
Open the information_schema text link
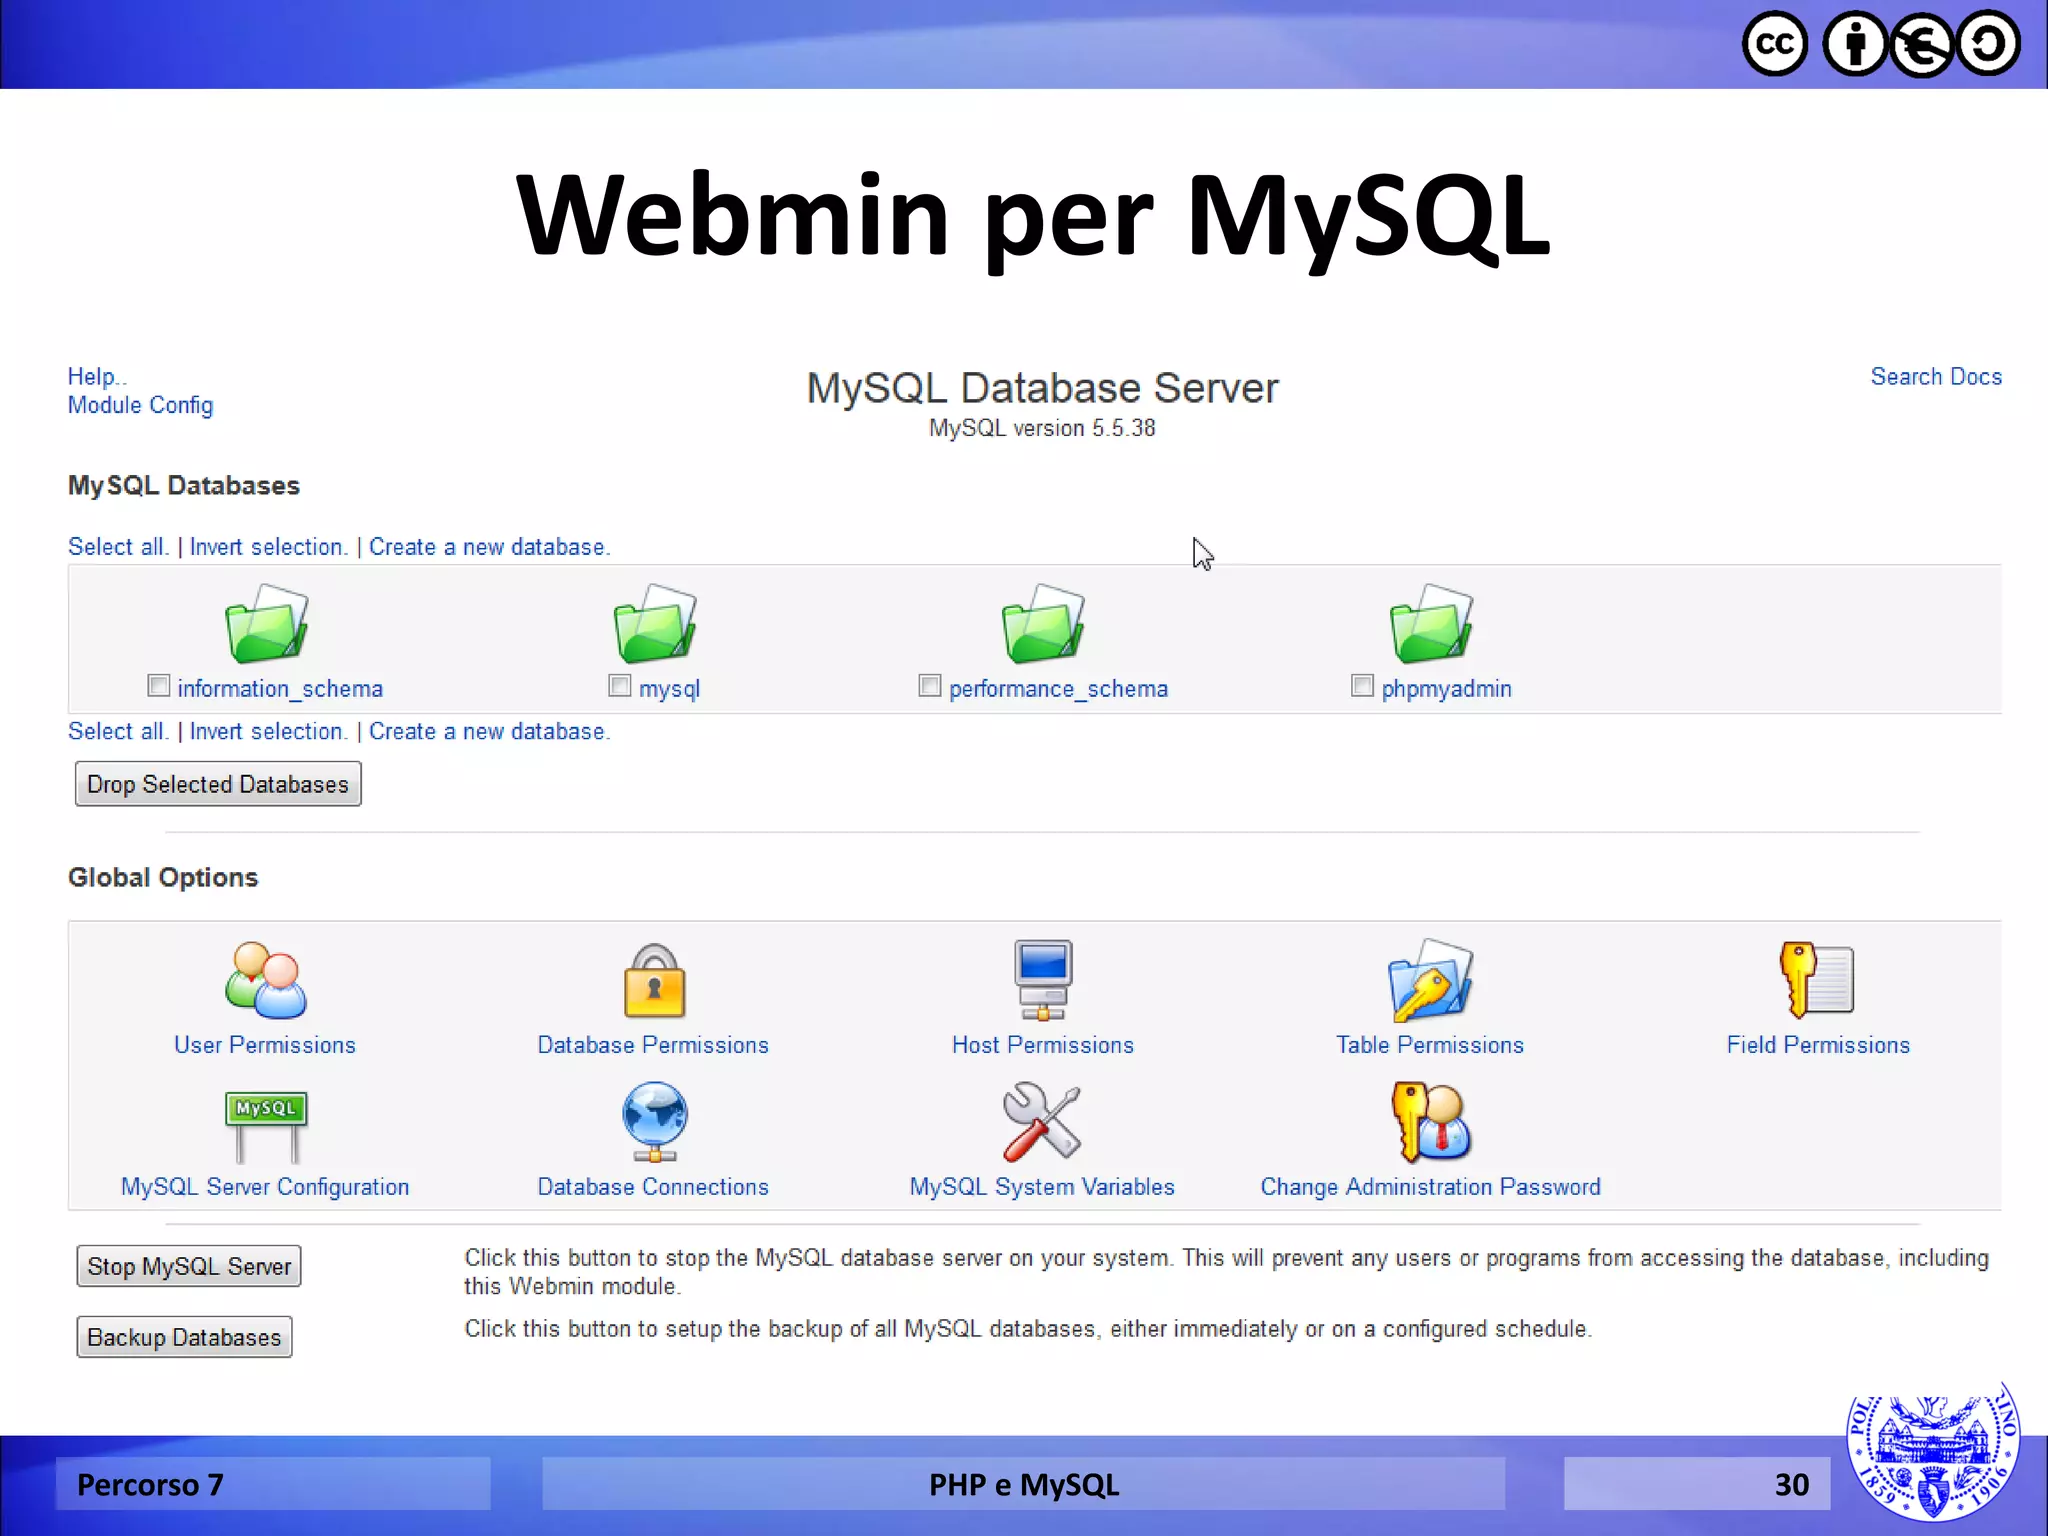click(x=280, y=689)
